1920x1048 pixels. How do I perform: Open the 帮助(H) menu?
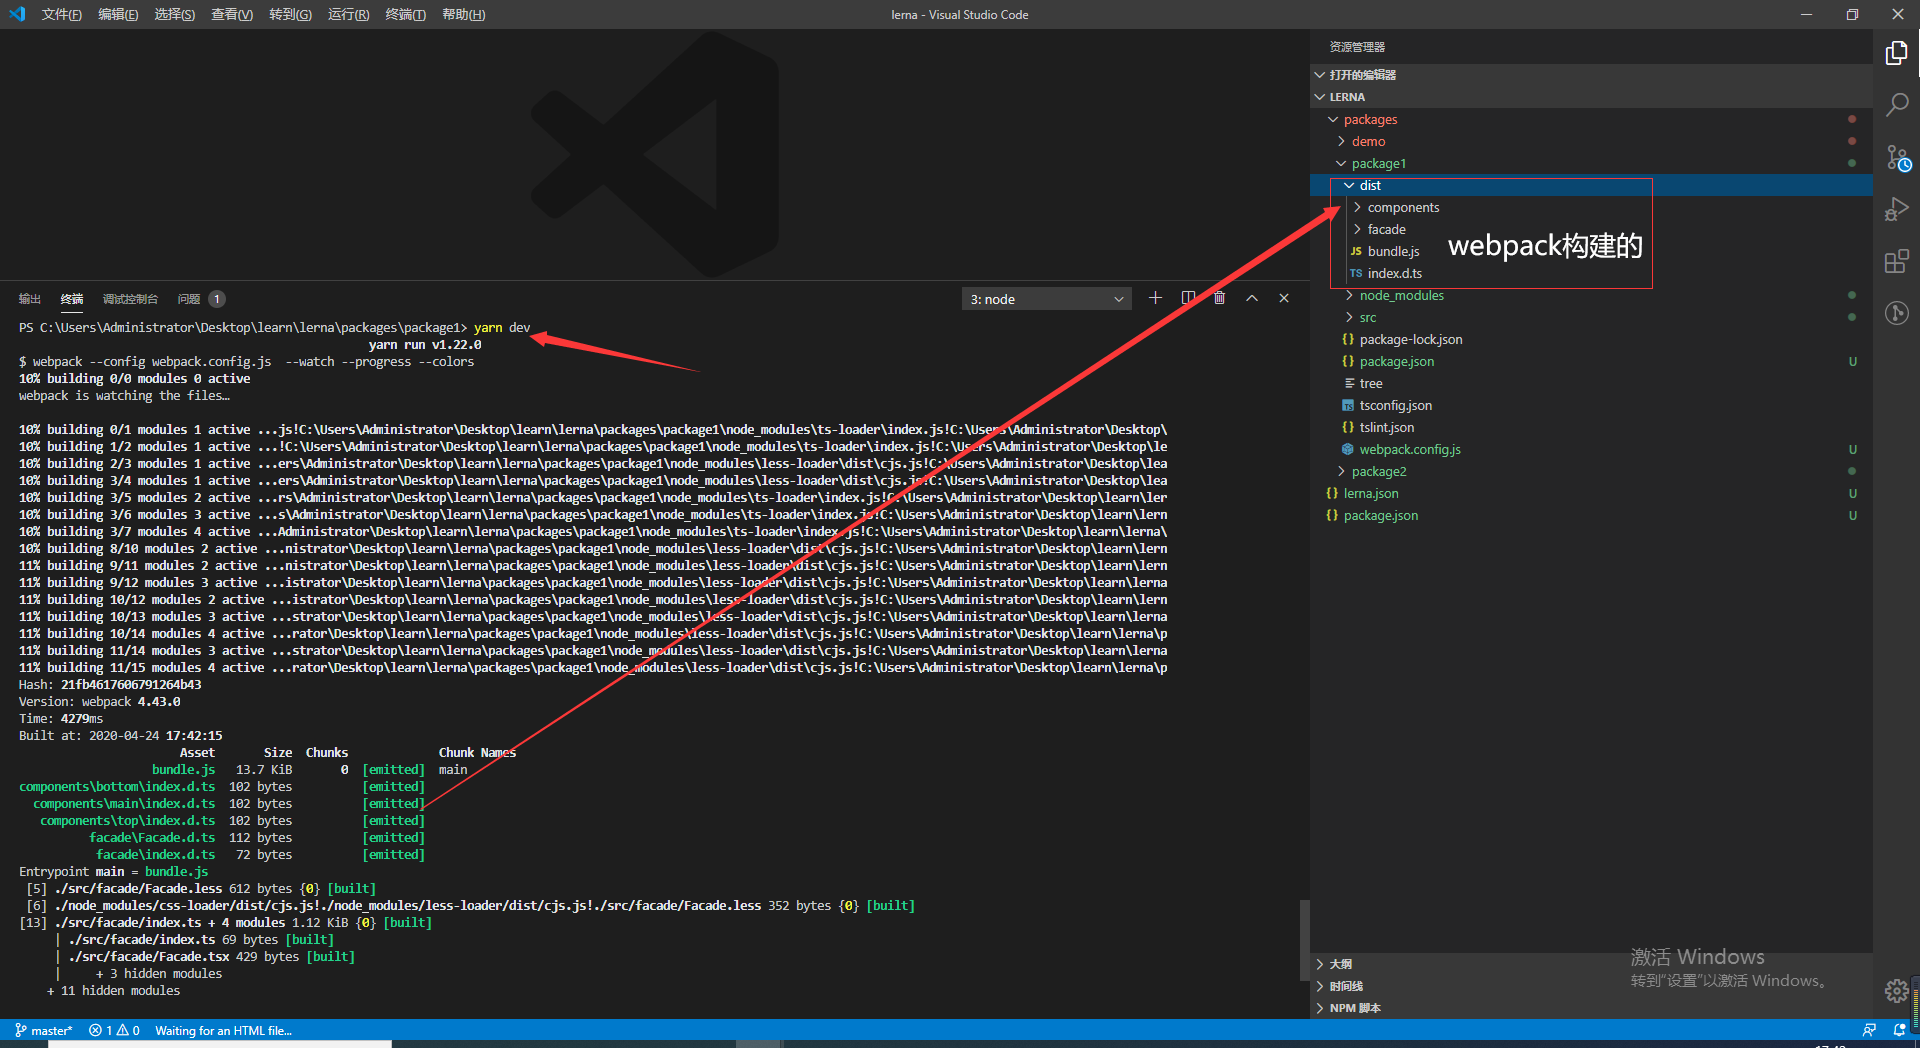pos(463,14)
